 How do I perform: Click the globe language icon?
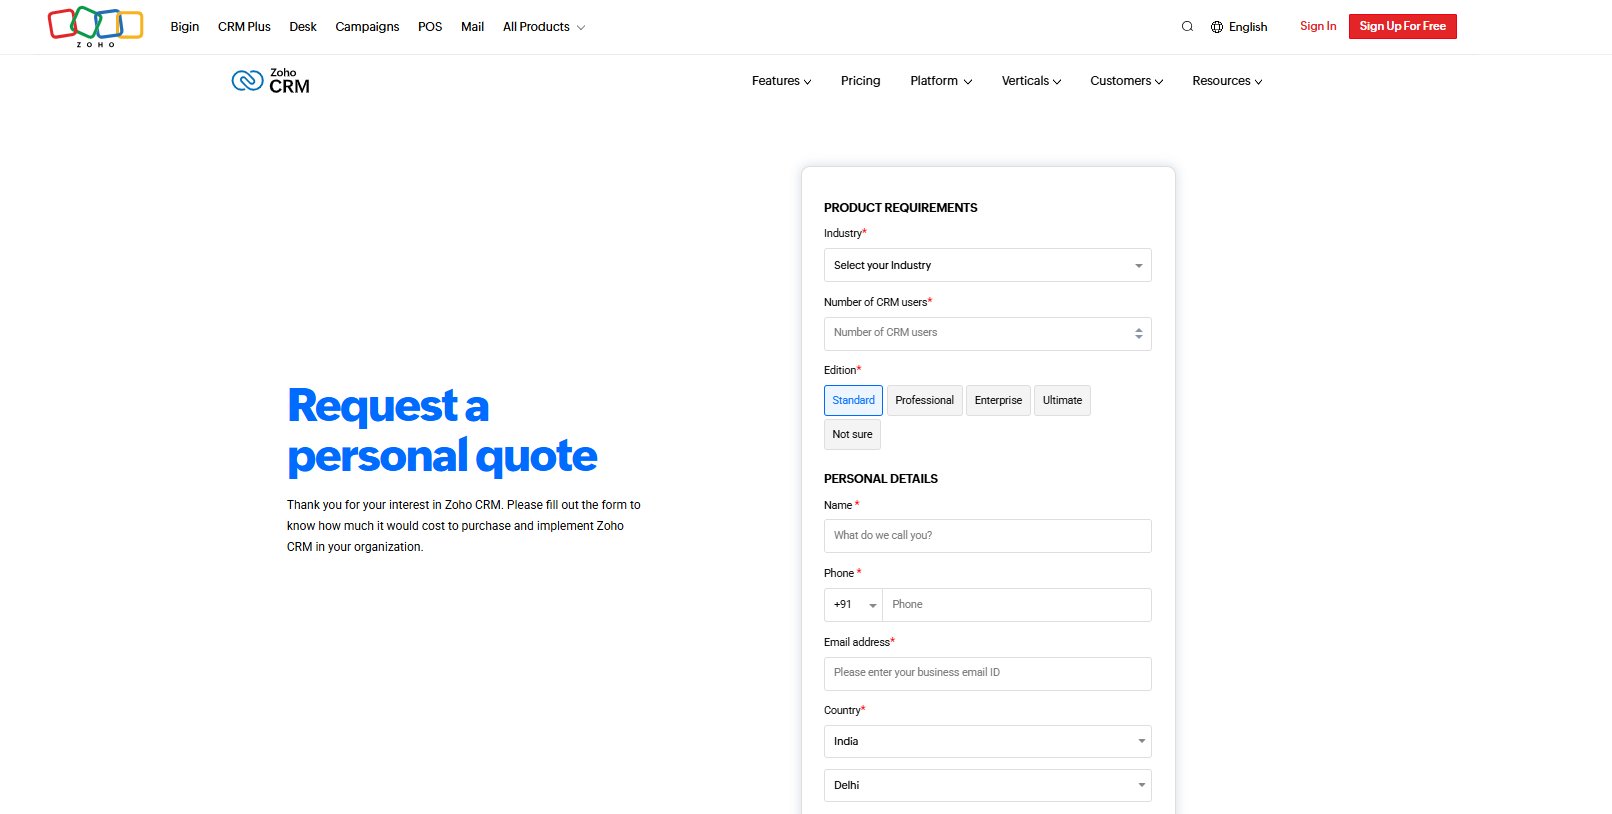tap(1217, 27)
